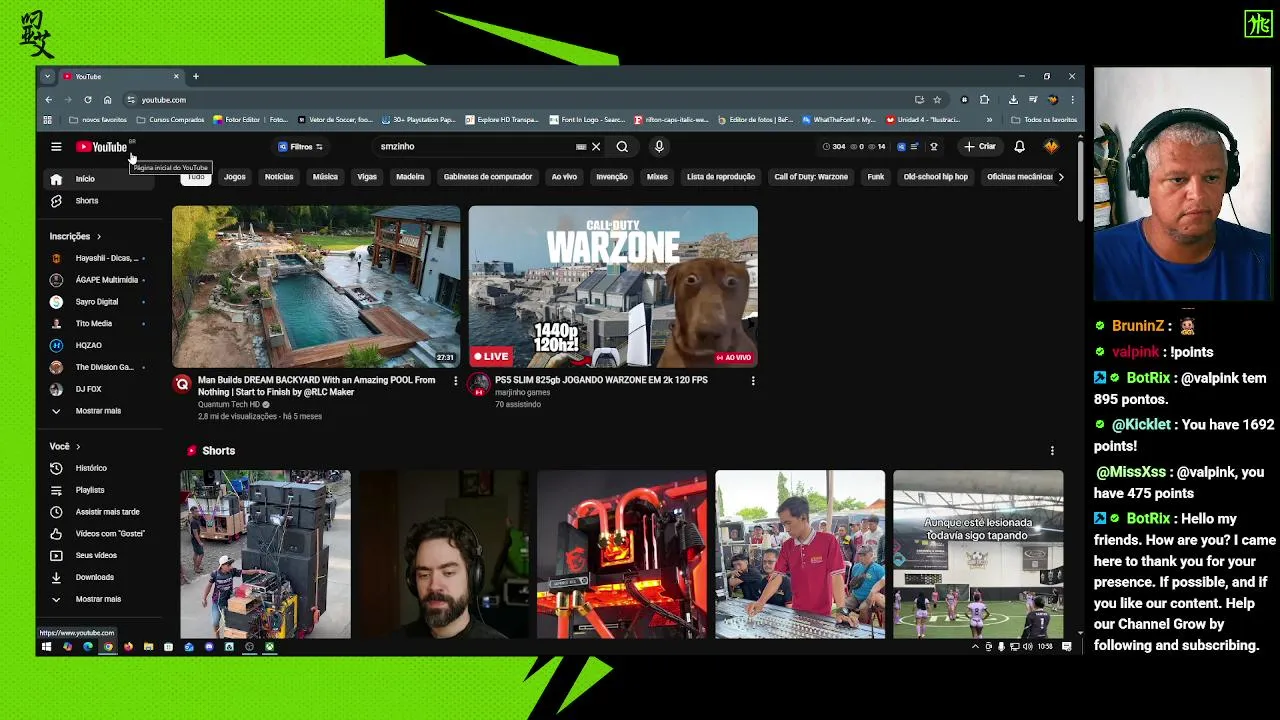Open the speaker stack Short
1280x720 pixels.
coord(265,554)
